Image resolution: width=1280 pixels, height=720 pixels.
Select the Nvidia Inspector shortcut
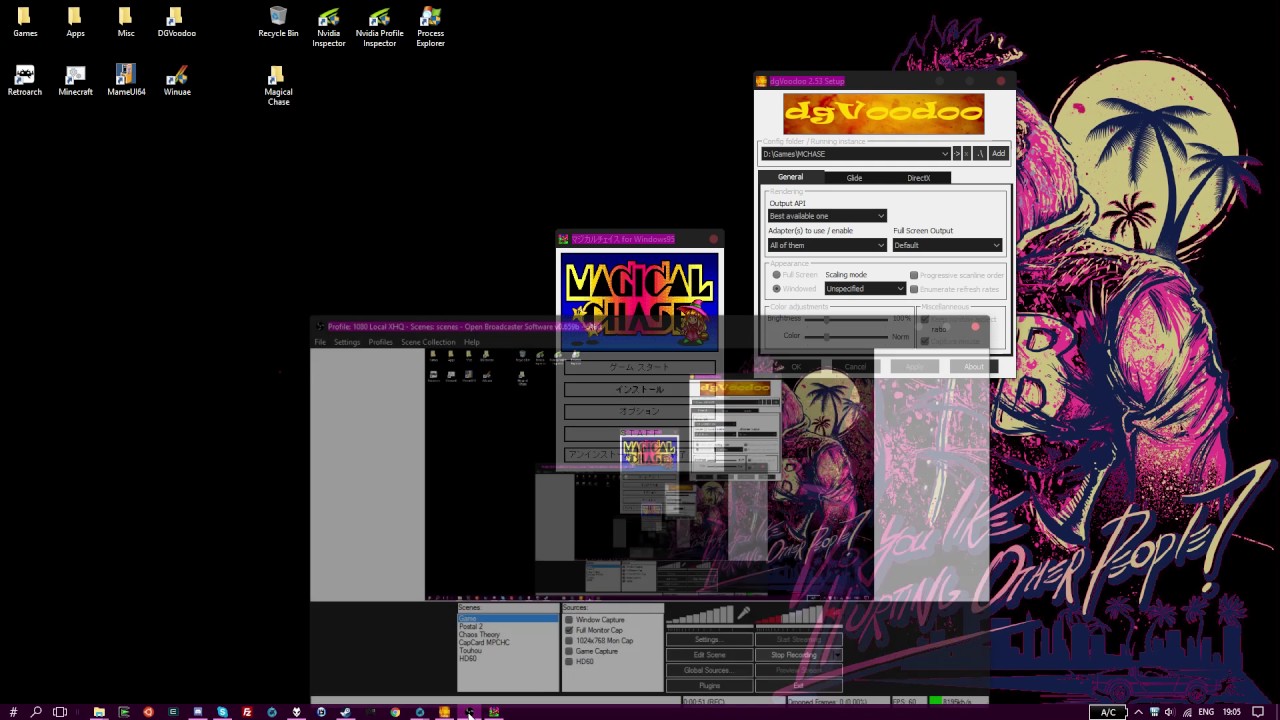pyautogui.click(x=329, y=28)
